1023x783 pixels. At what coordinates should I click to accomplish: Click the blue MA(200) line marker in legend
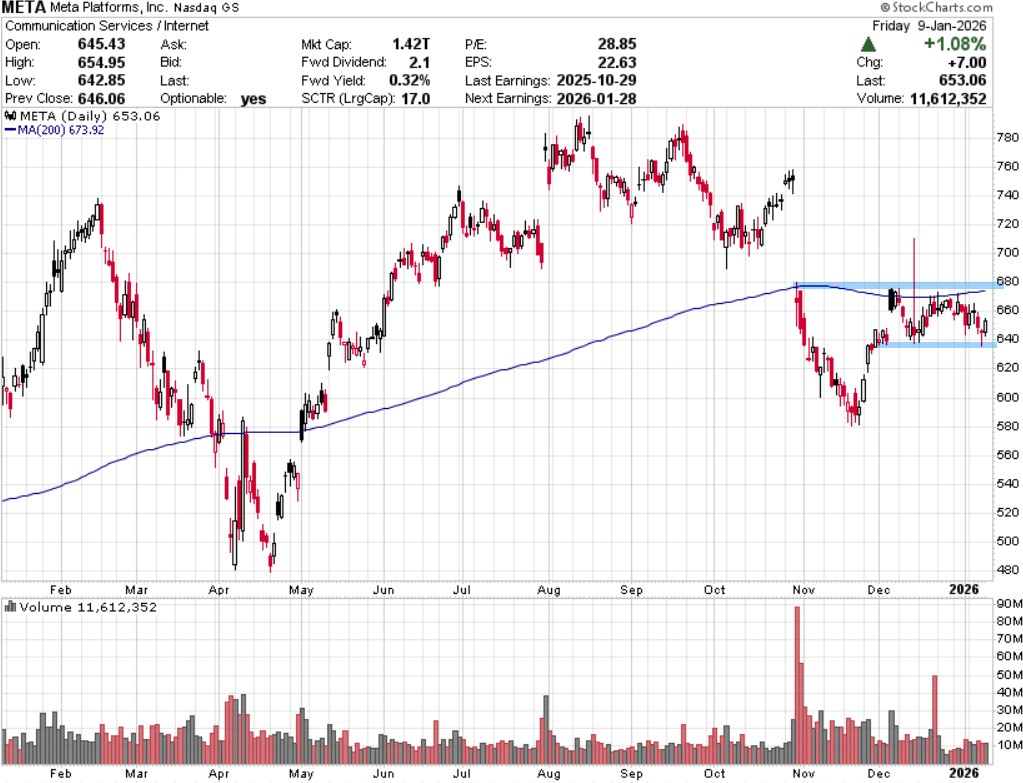click(10, 130)
